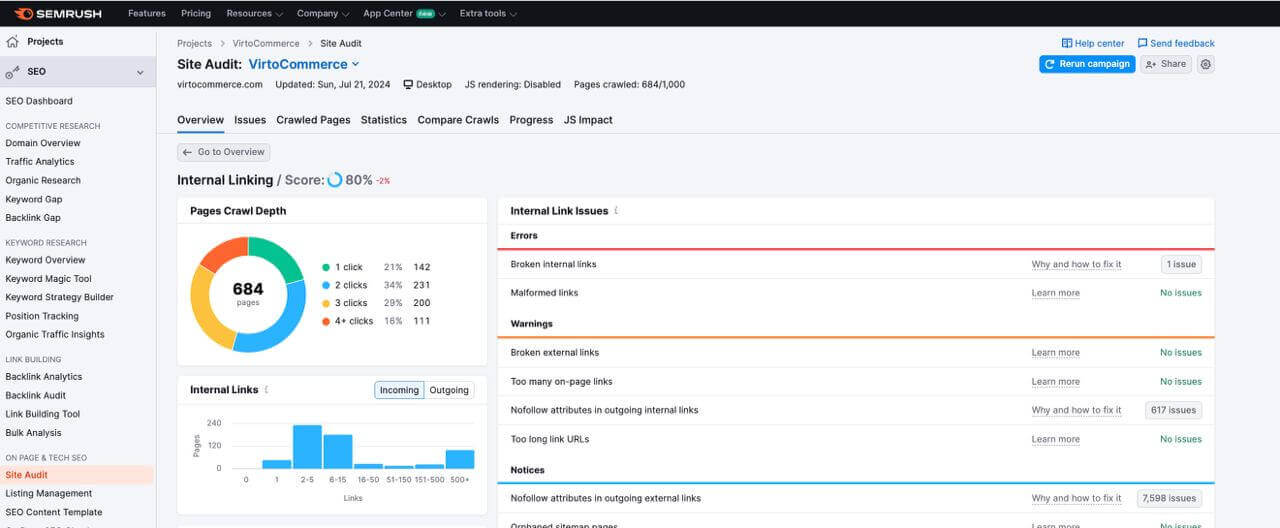
Task: Click Learn more for Broken external links
Action: [x=1056, y=353]
